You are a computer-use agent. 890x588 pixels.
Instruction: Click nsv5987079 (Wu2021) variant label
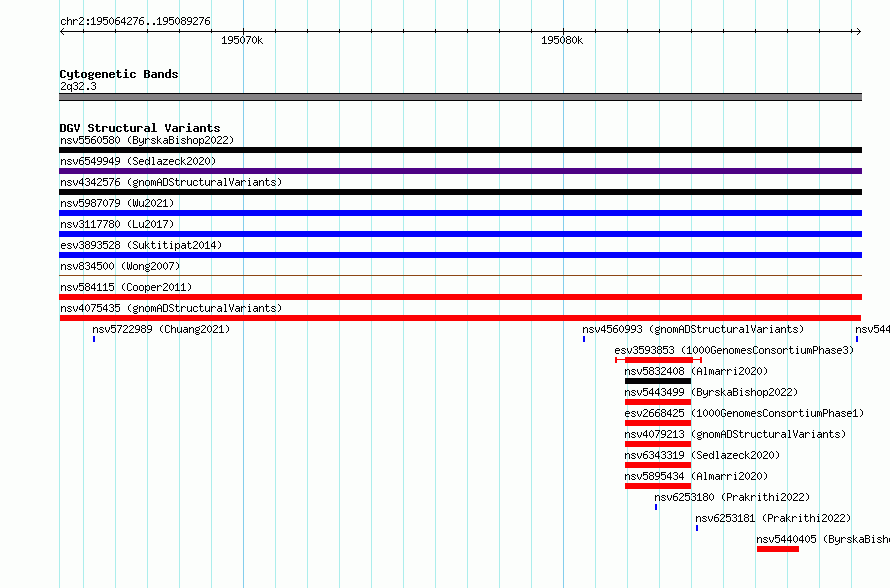[117, 203]
